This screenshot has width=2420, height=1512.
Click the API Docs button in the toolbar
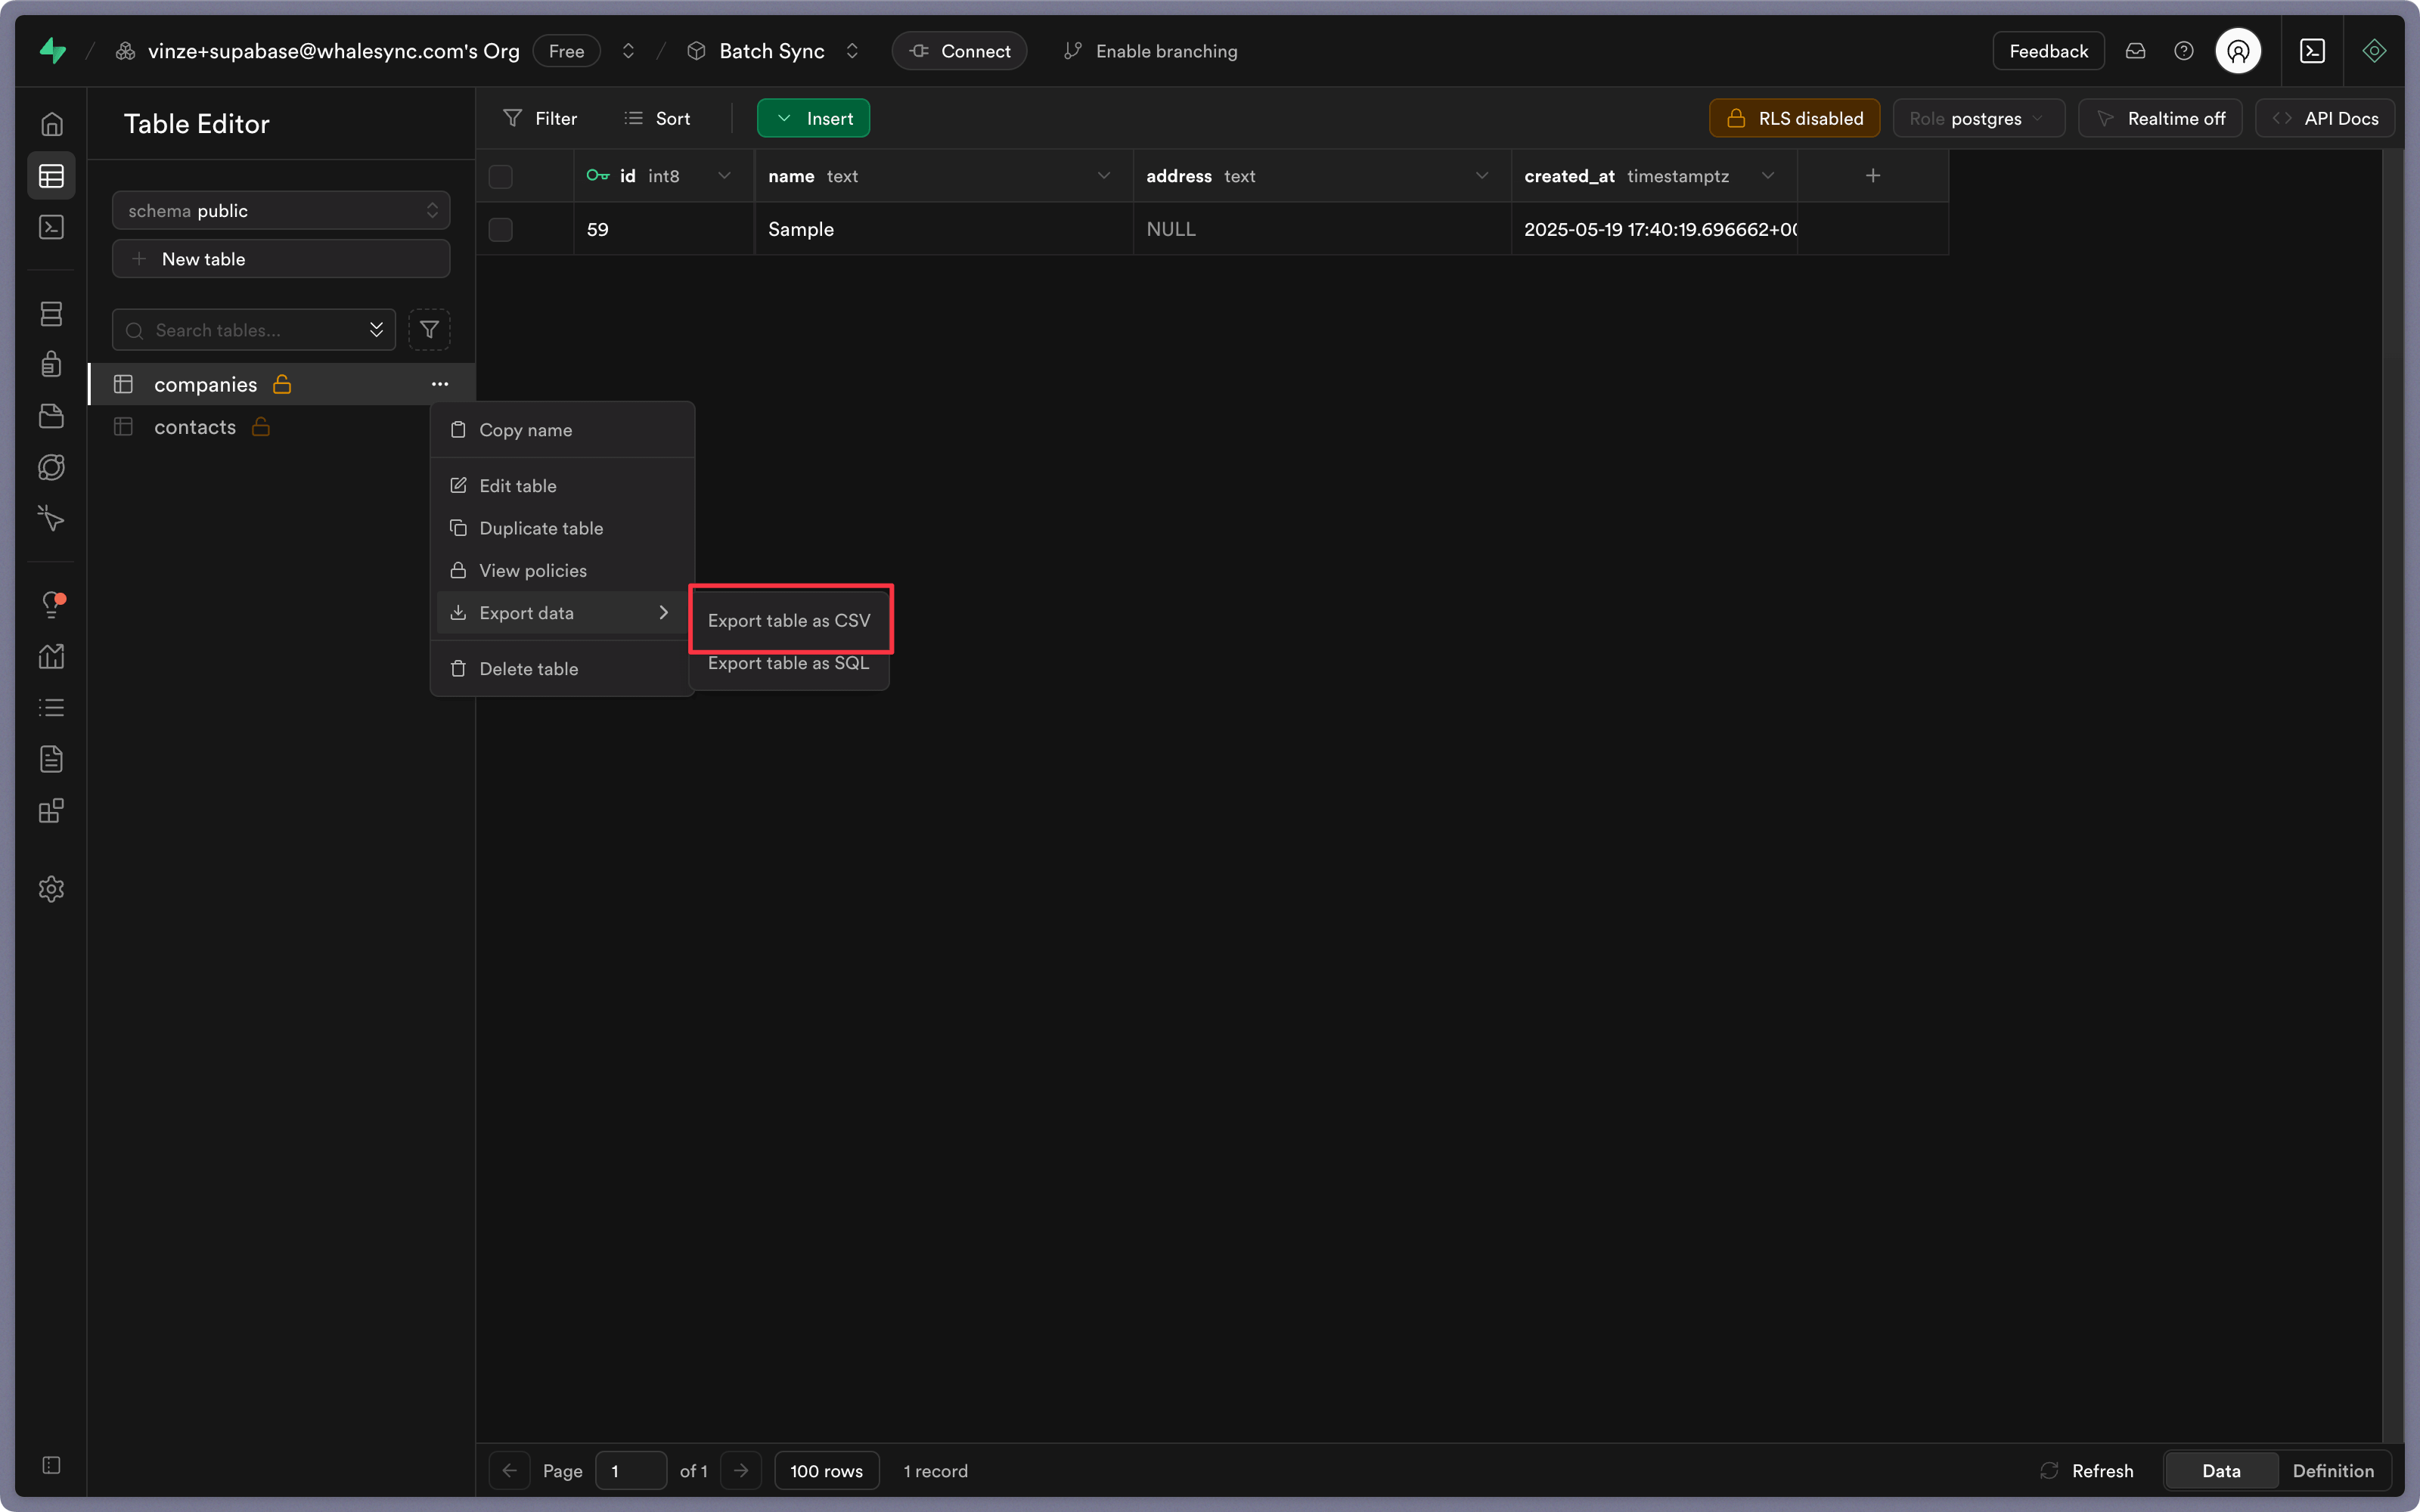pos(2325,118)
